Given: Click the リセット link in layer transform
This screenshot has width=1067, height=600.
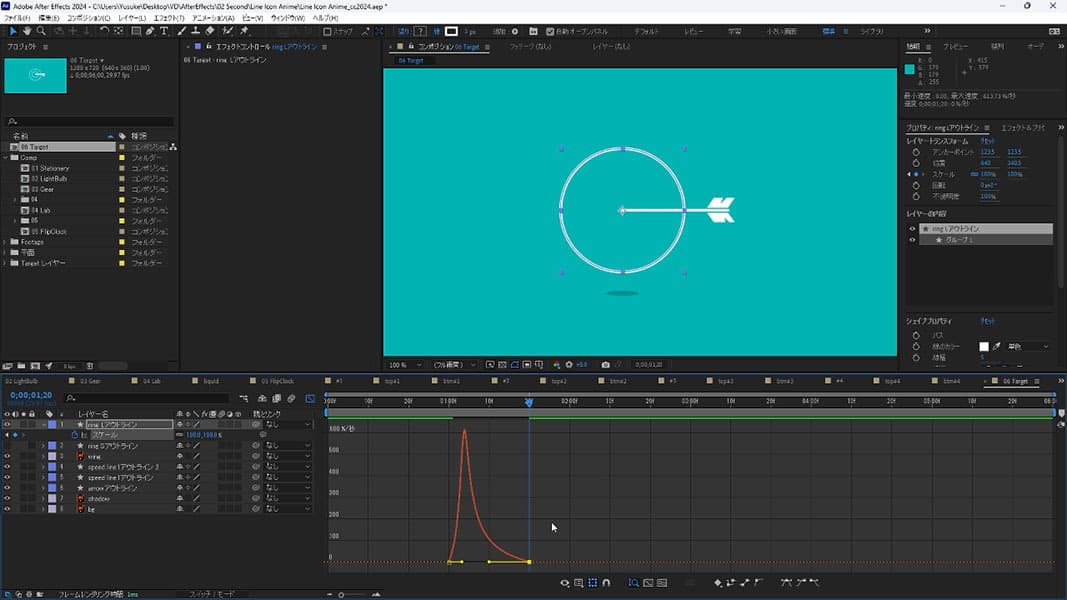Looking at the screenshot, I should (986, 141).
